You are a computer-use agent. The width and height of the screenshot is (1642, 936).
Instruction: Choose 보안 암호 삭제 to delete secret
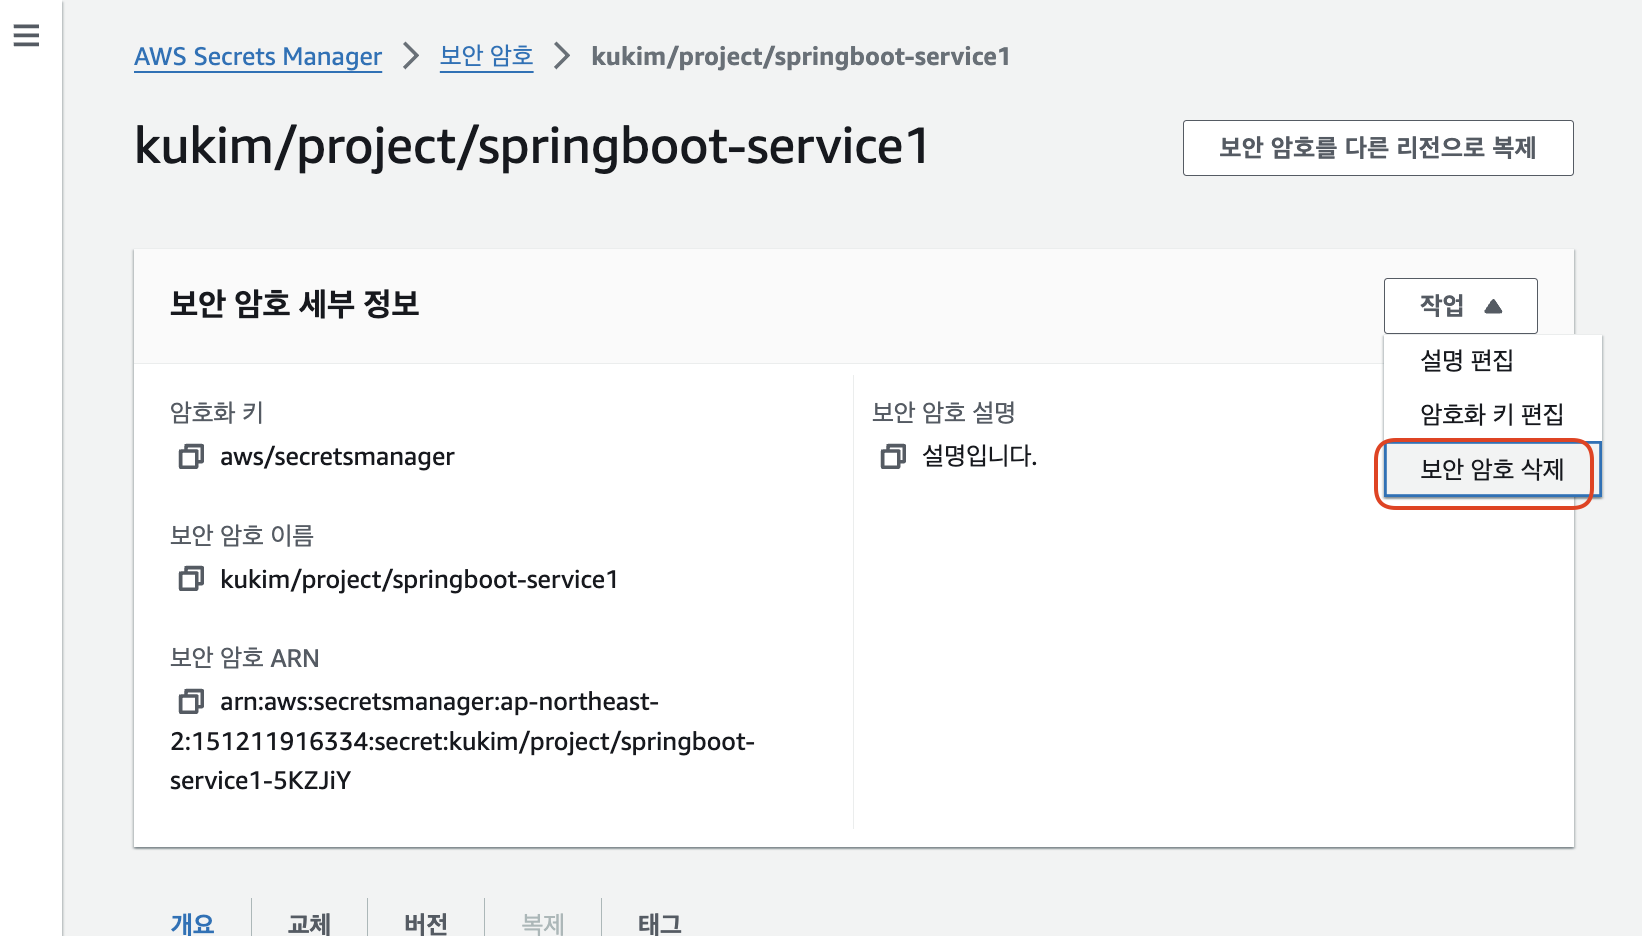pyautogui.click(x=1492, y=469)
